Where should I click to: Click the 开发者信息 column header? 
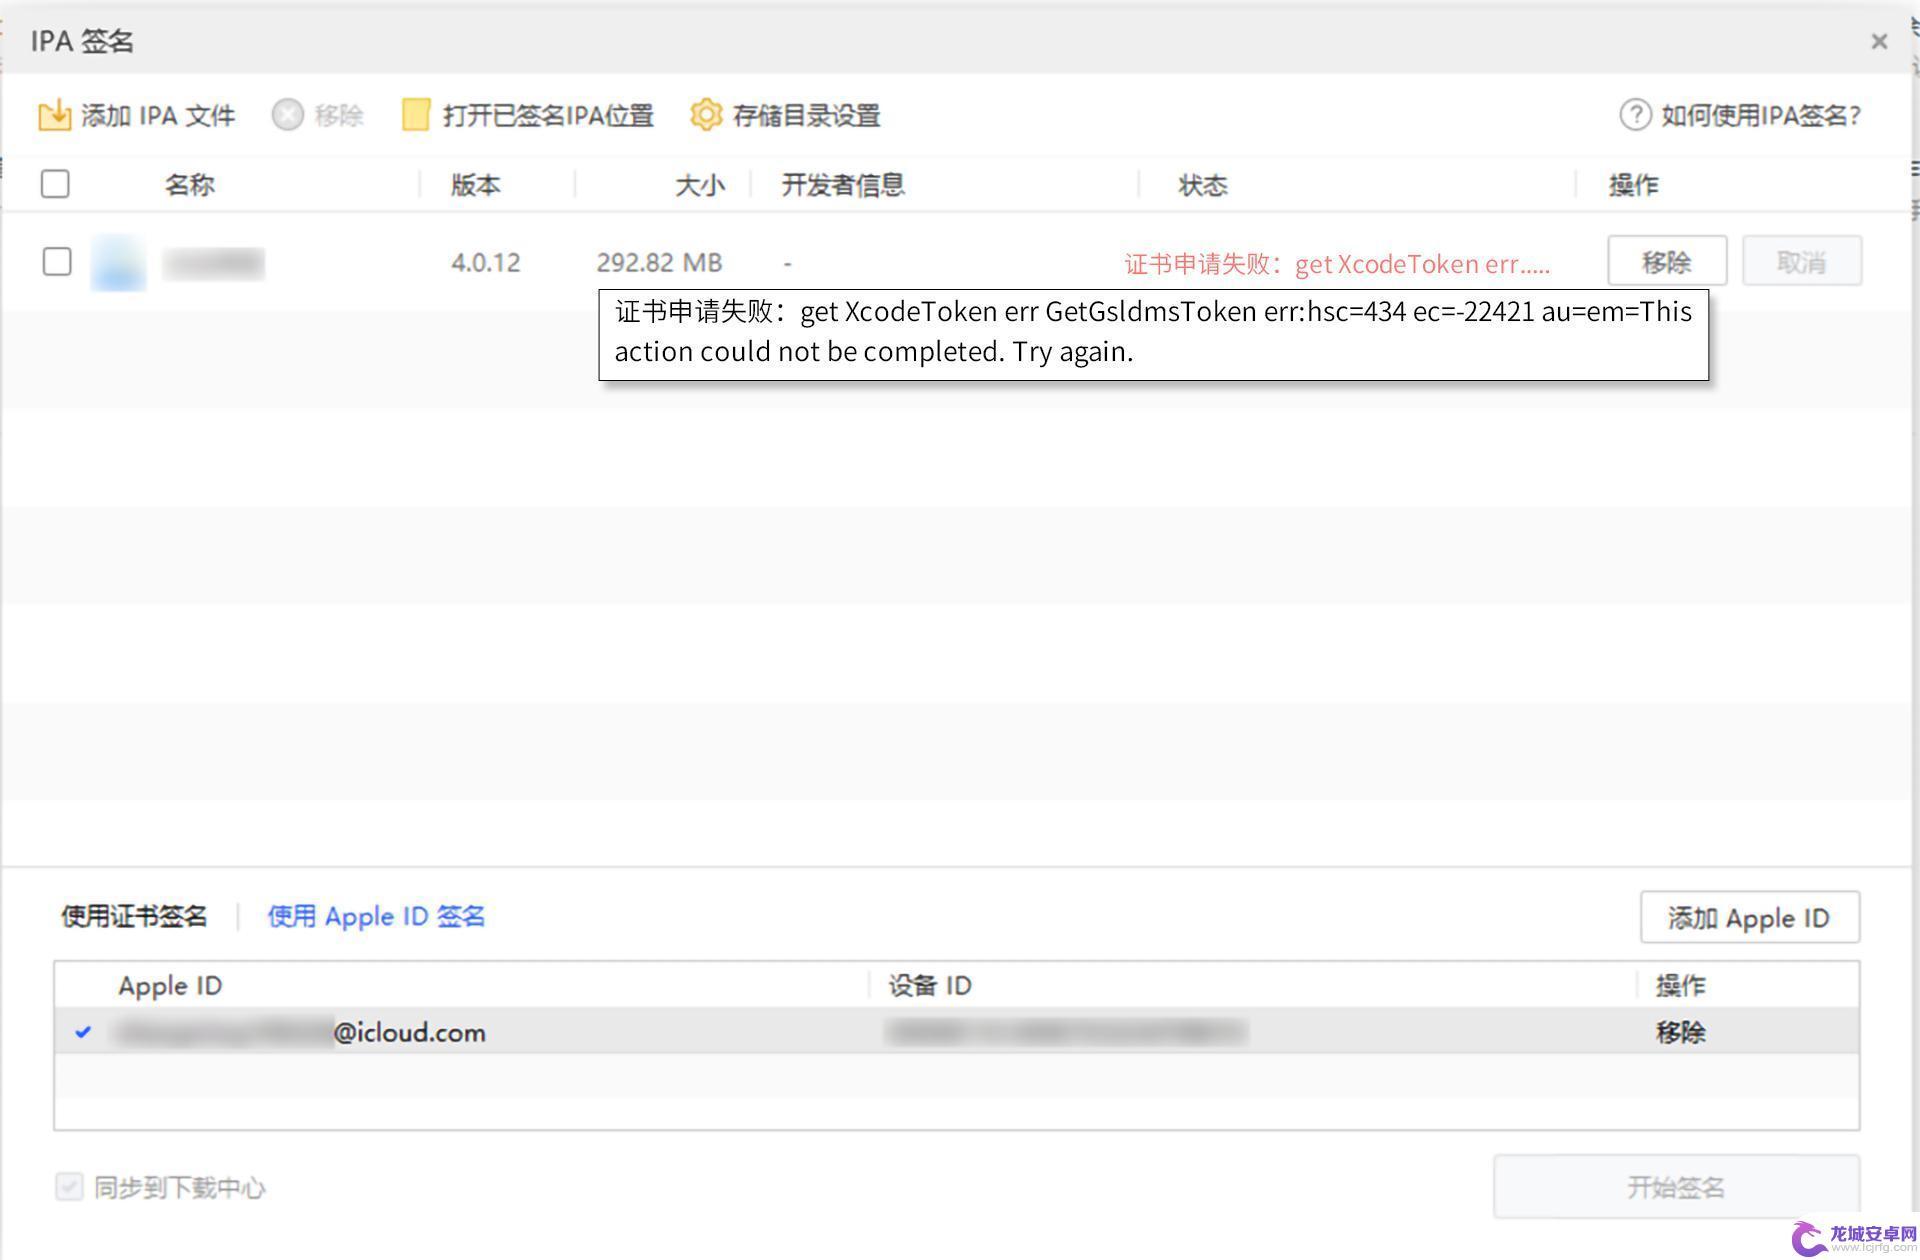843,185
